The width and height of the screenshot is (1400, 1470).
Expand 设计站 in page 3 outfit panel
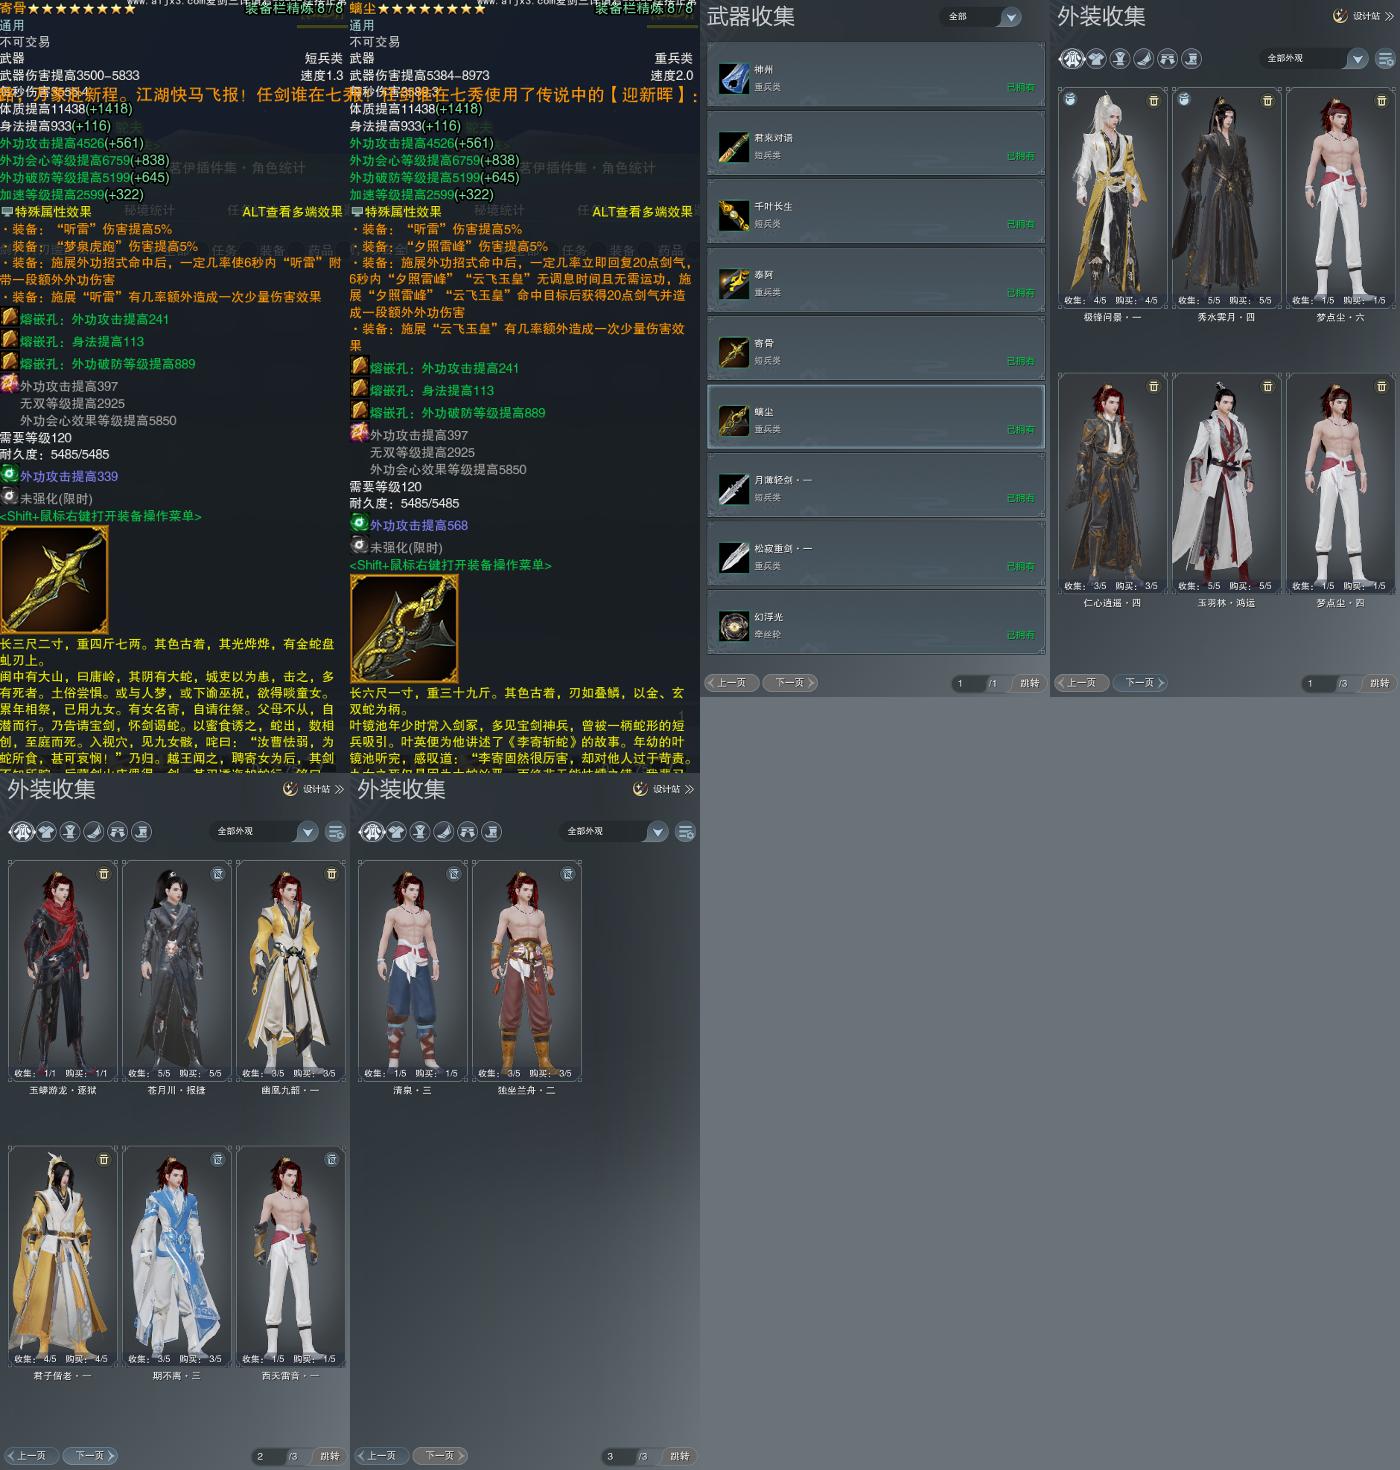pyautogui.click(x=664, y=789)
